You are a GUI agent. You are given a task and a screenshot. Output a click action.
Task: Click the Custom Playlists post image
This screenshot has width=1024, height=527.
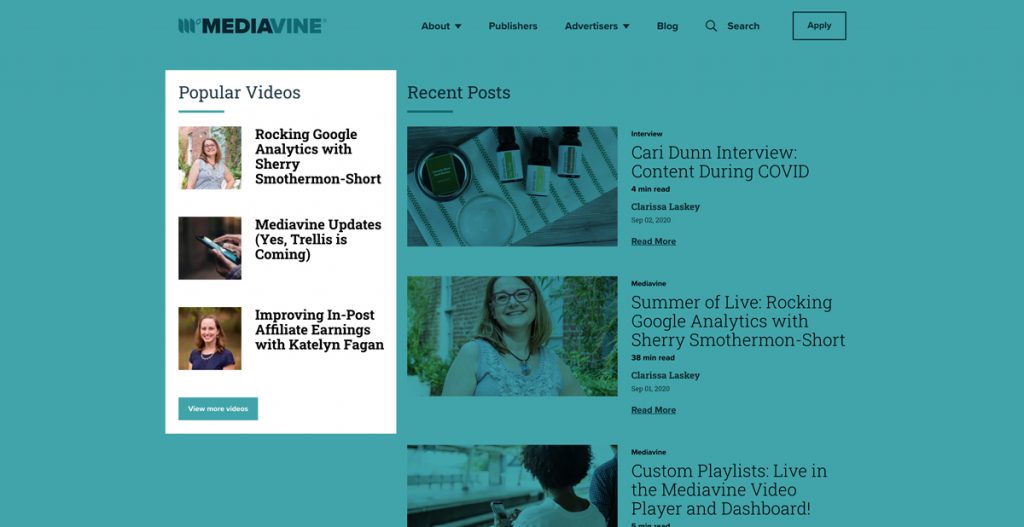(x=512, y=486)
